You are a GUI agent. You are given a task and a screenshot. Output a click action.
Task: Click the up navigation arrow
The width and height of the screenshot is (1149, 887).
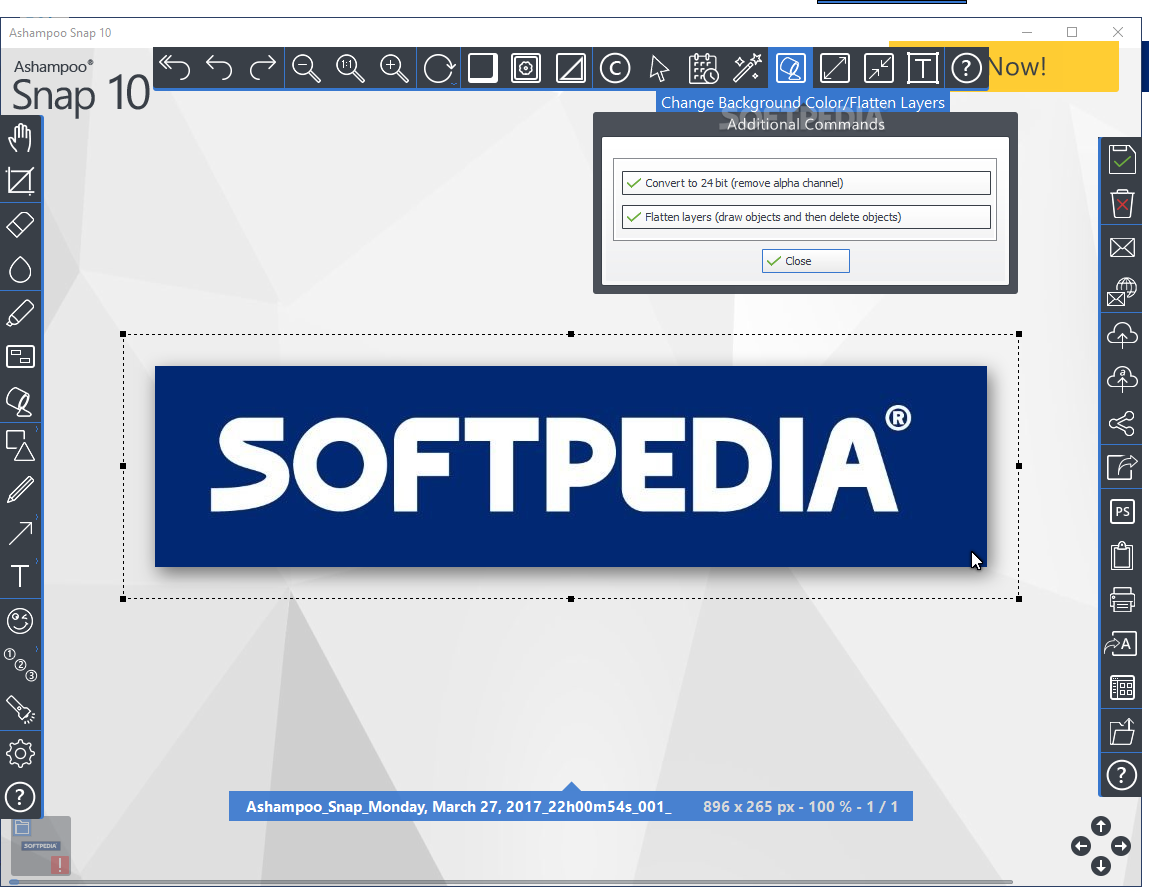(1101, 826)
